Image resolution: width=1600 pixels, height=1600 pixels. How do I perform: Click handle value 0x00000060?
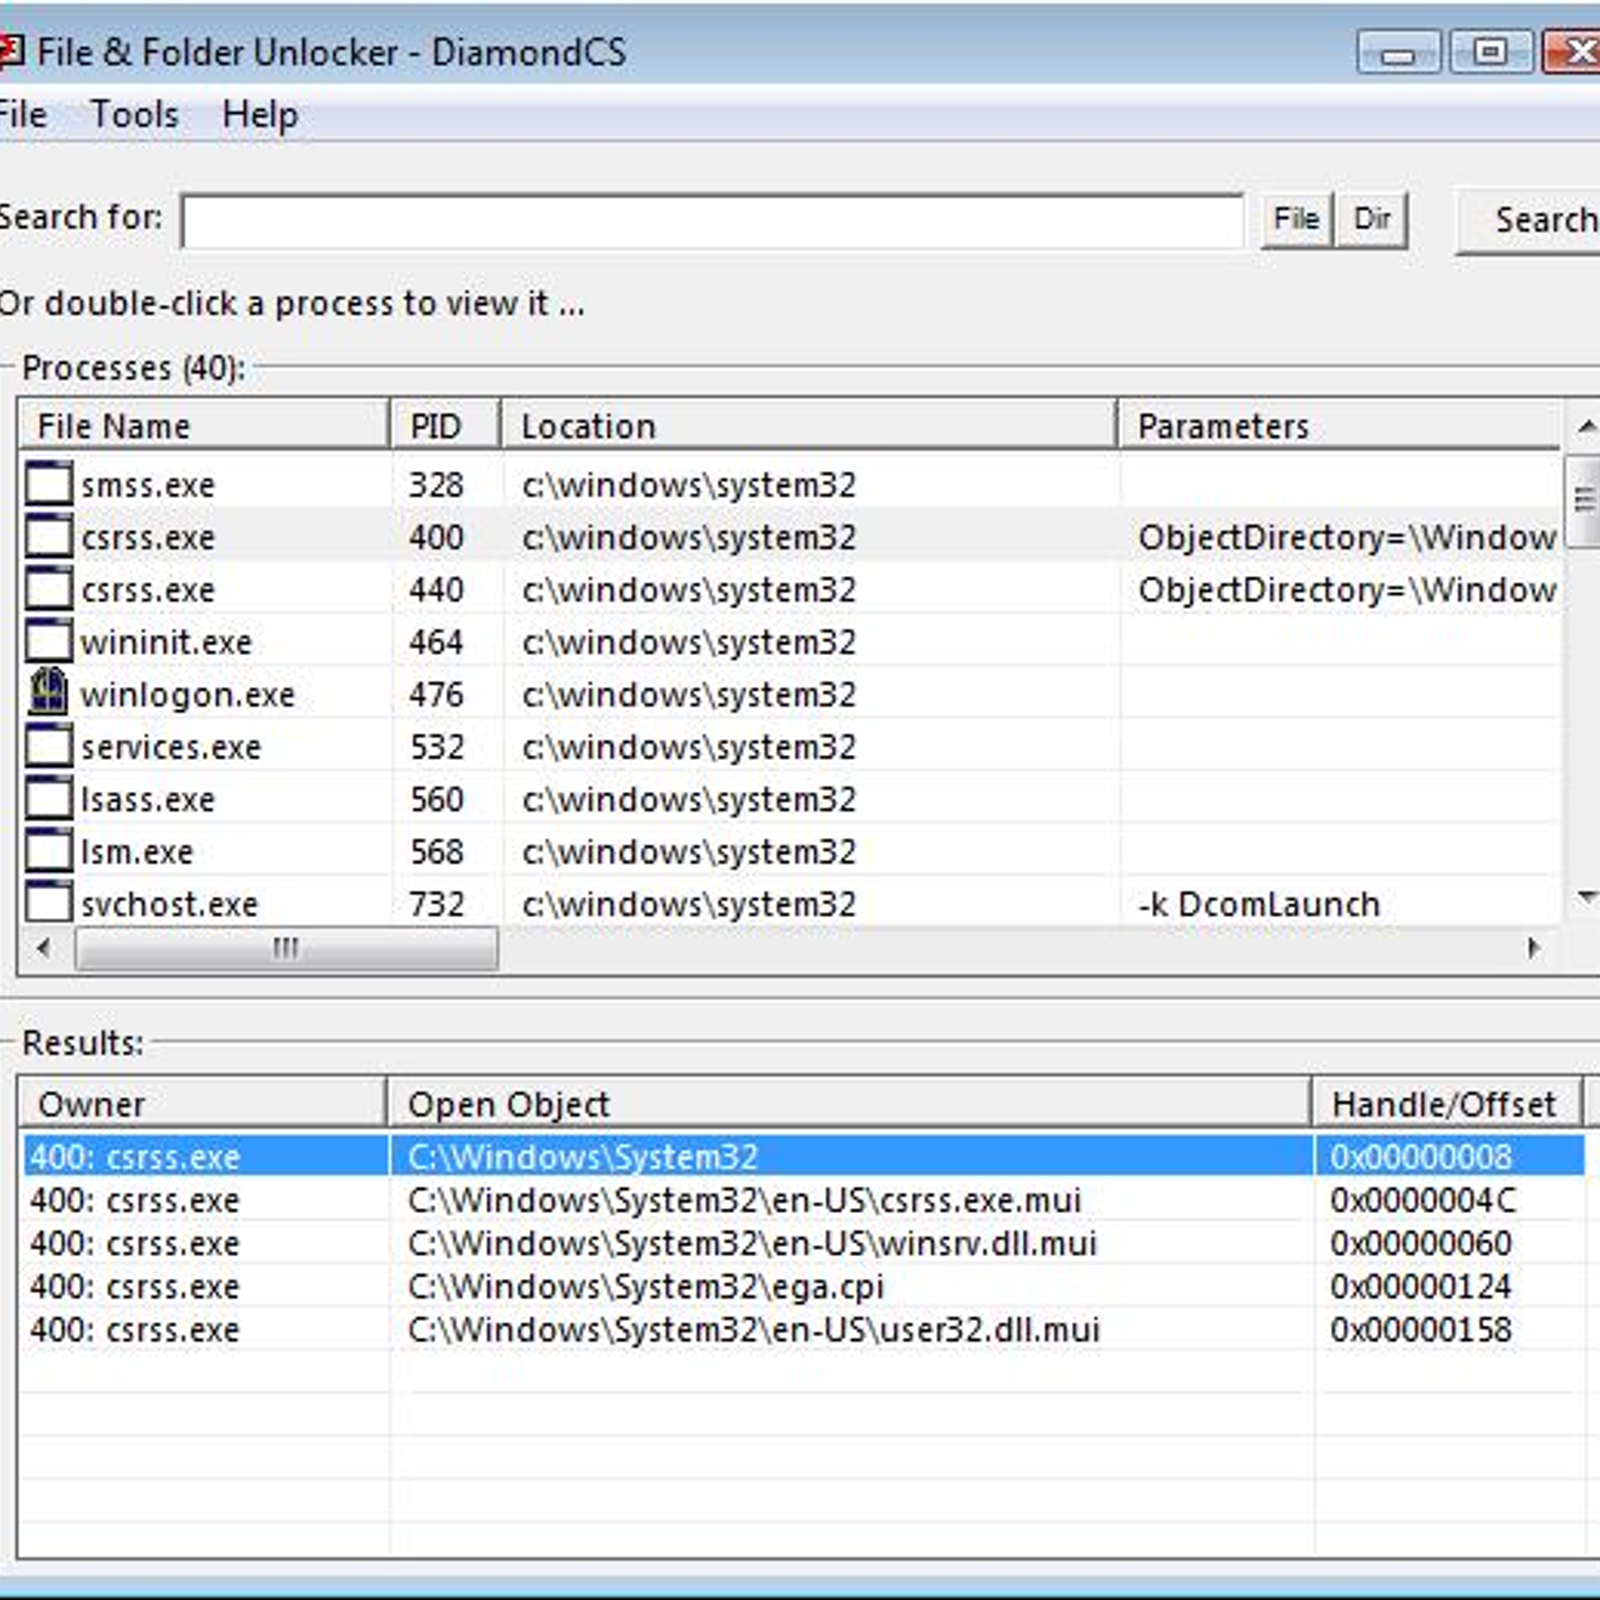click(x=1421, y=1243)
